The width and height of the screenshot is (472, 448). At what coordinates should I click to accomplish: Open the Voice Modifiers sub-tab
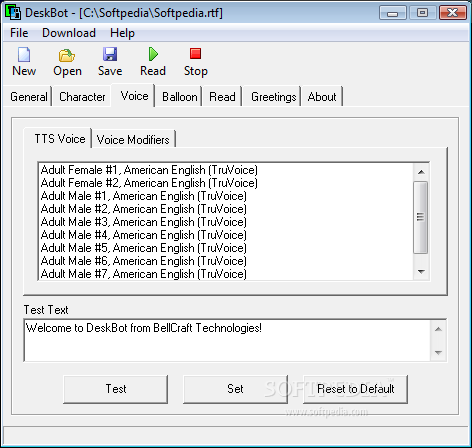click(133, 139)
